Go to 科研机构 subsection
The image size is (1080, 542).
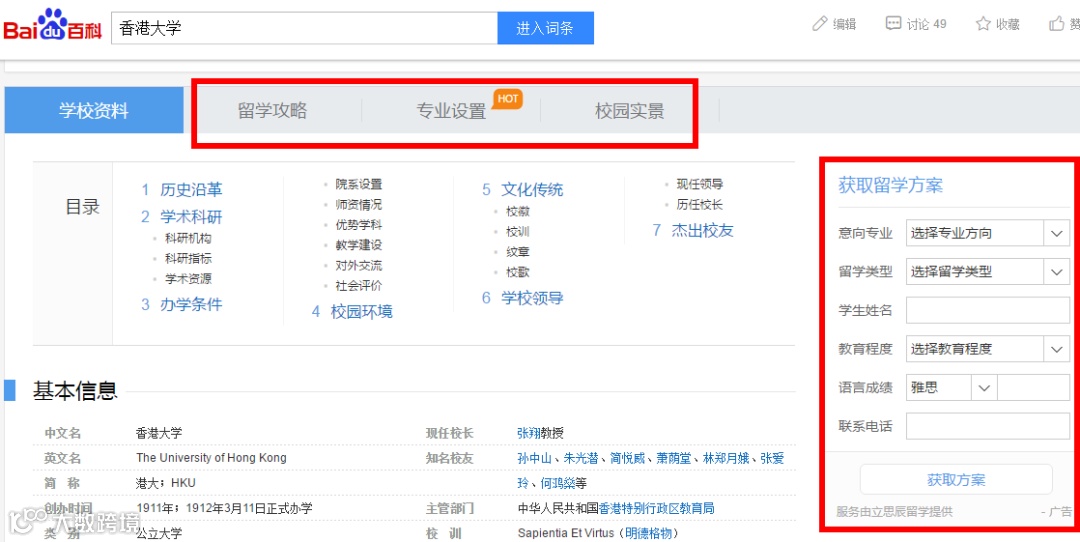click(x=188, y=238)
